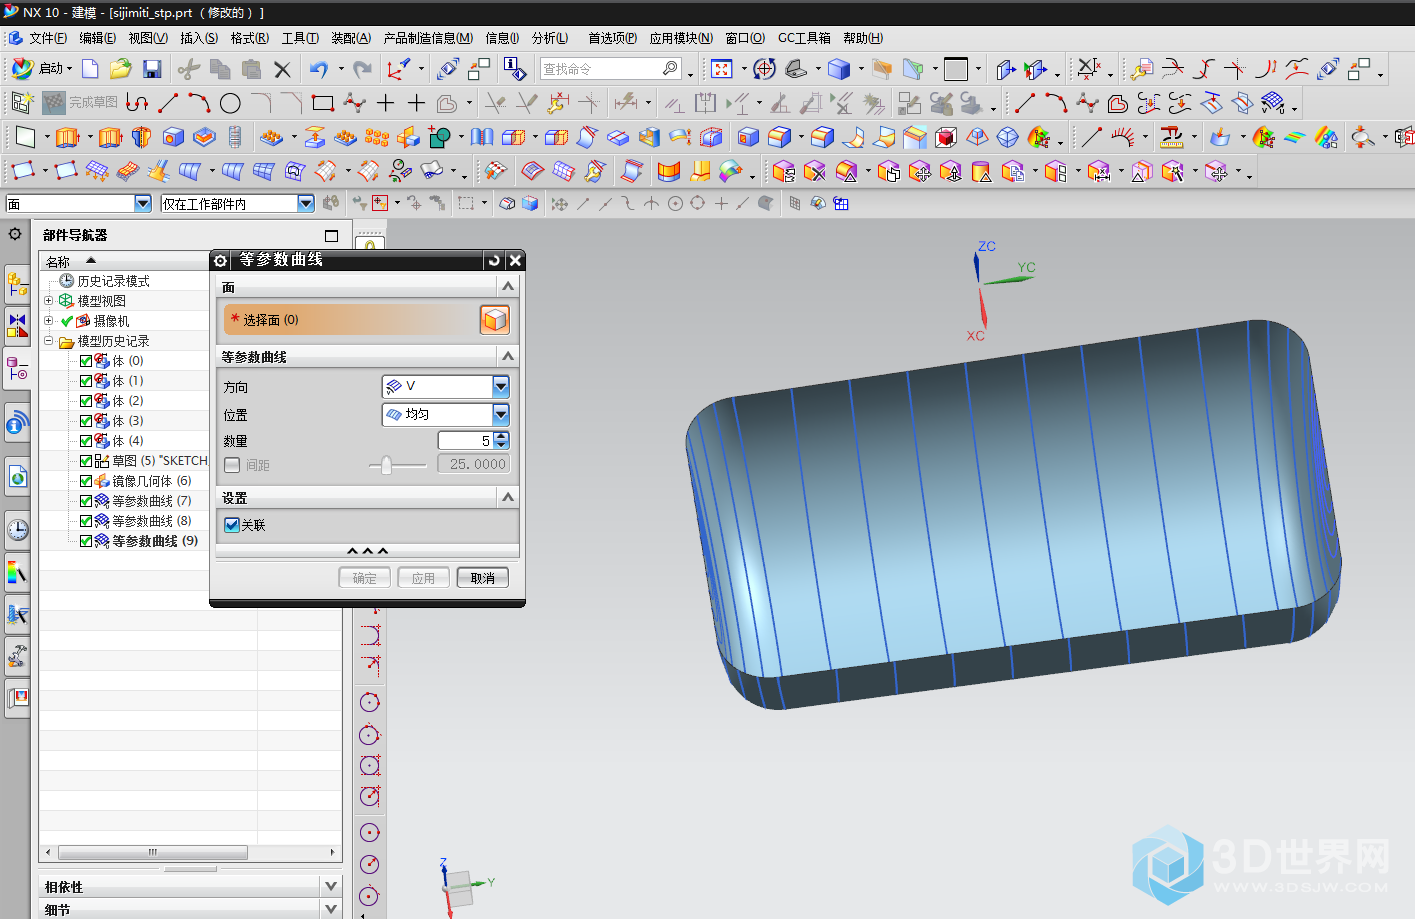Click the navigator settings gear icon

click(x=15, y=234)
